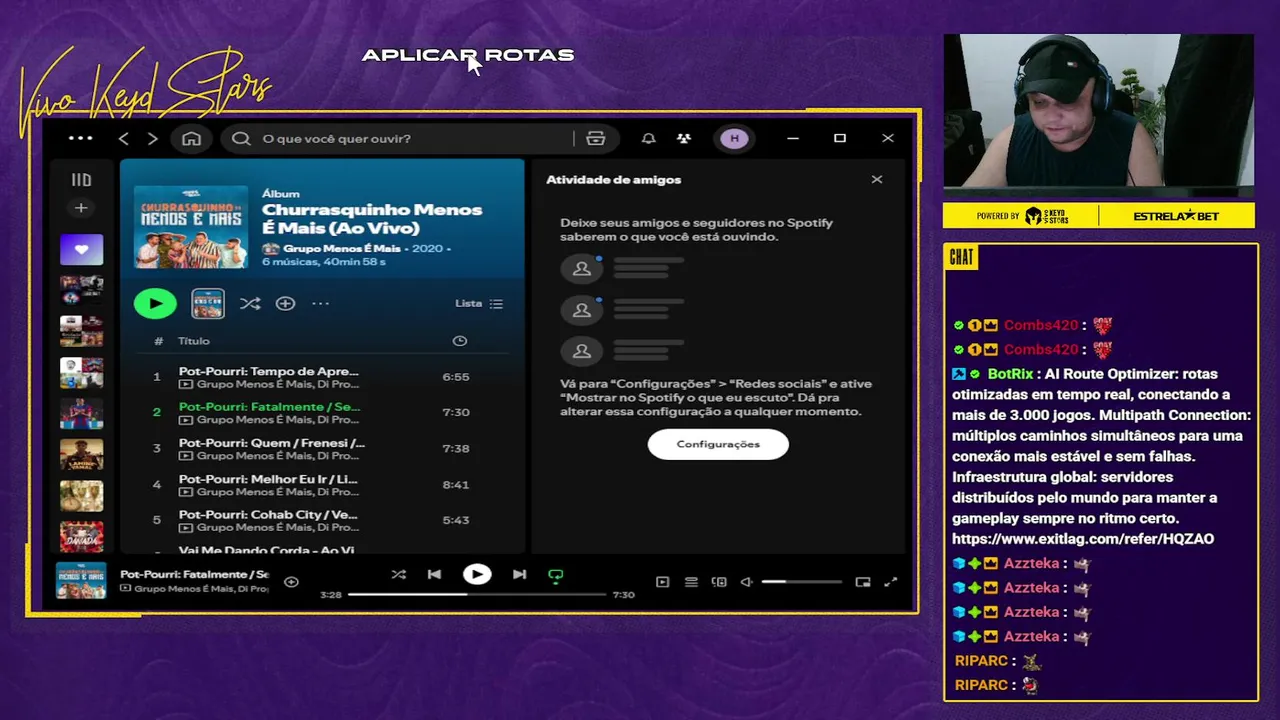Open the Lista view dropdown
The image size is (1280, 720).
(x=479, y=303)
